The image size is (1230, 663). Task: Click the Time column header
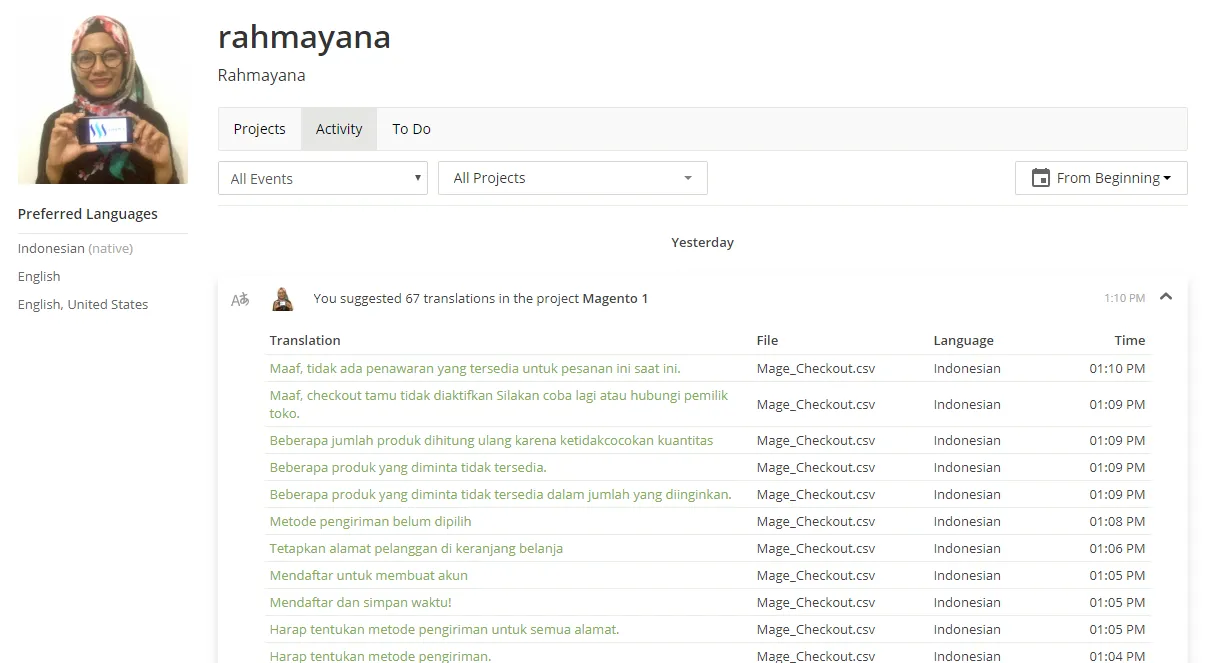1130,340
